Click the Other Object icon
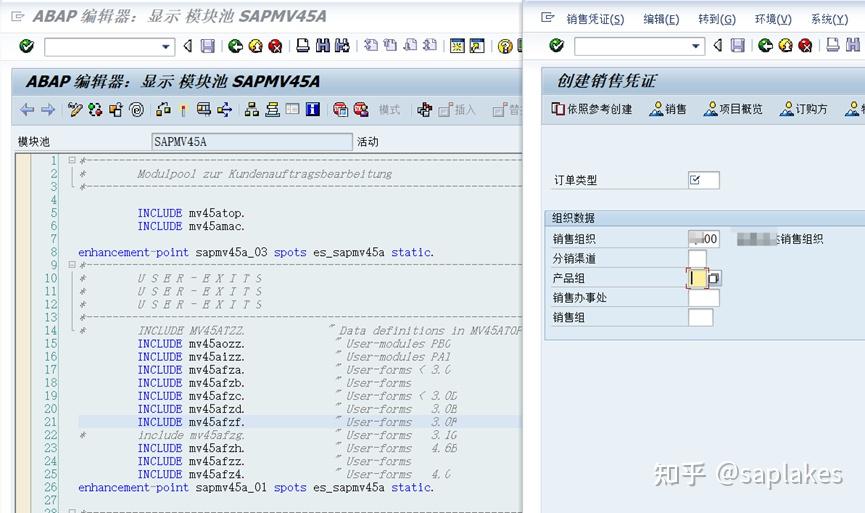 (x=116, y=110)
